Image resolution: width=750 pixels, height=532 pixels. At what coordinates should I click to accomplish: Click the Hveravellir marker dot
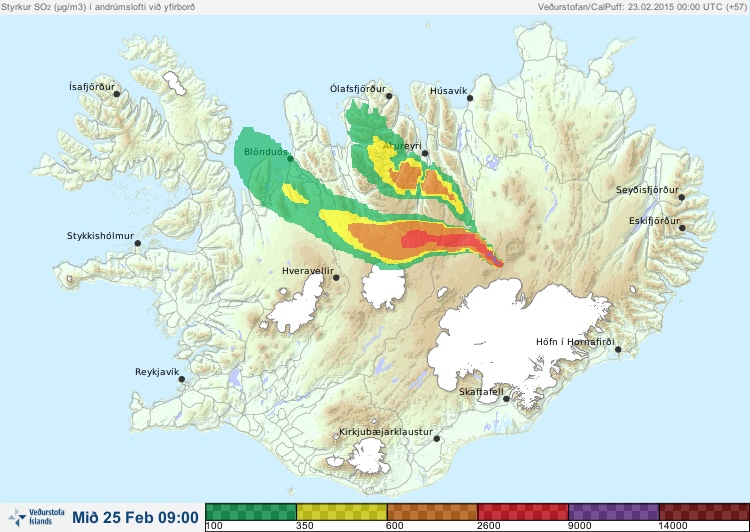tap(336, 277)
